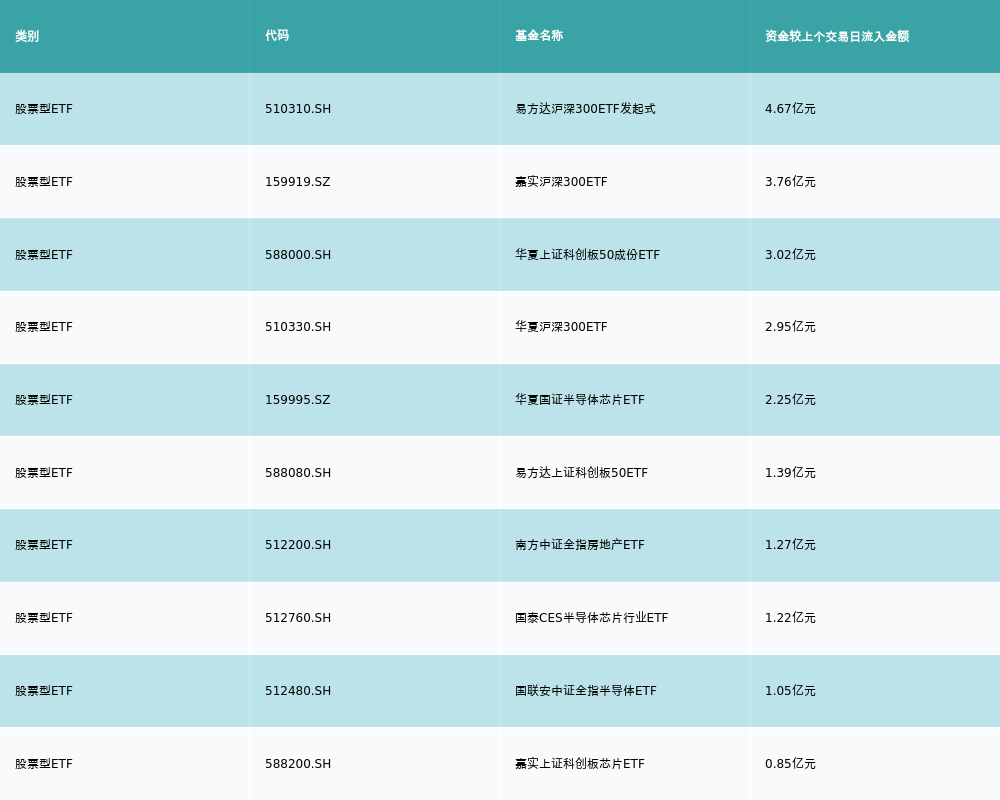Select code 510310.SH

298,109
